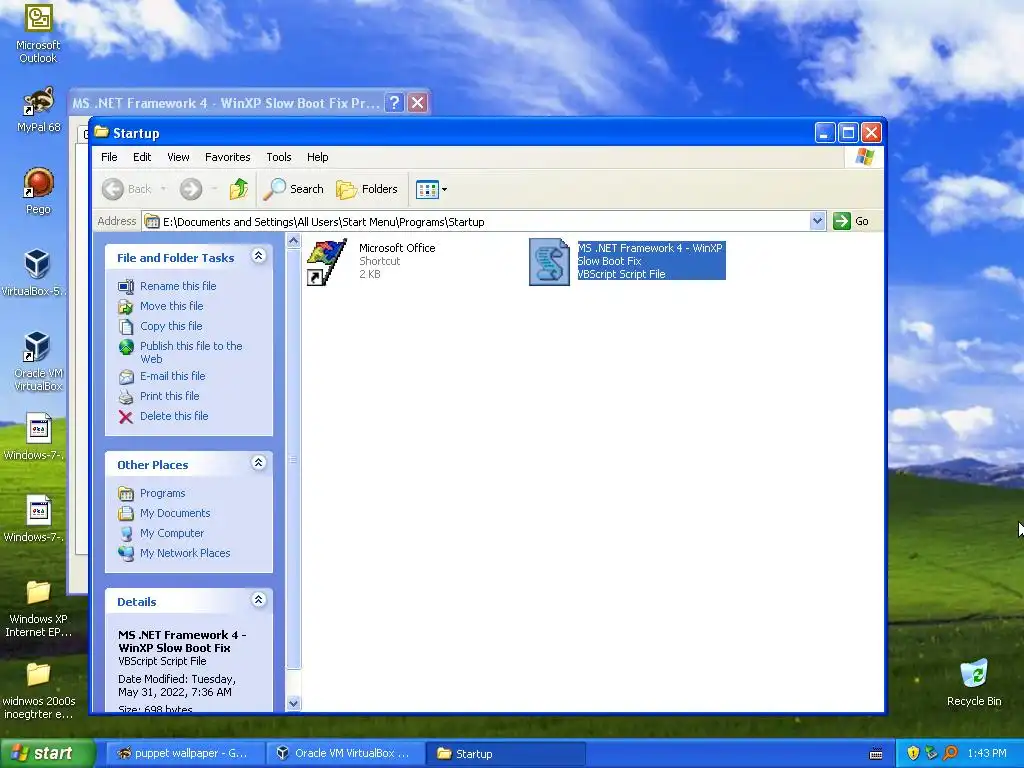Click the Back navigation button

point(127,189)
